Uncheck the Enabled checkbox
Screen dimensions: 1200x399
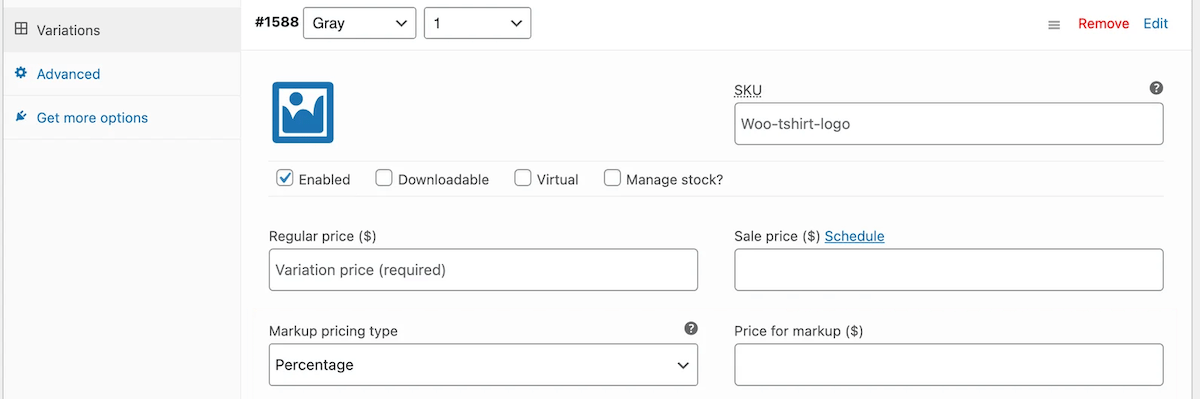[285, 178]
